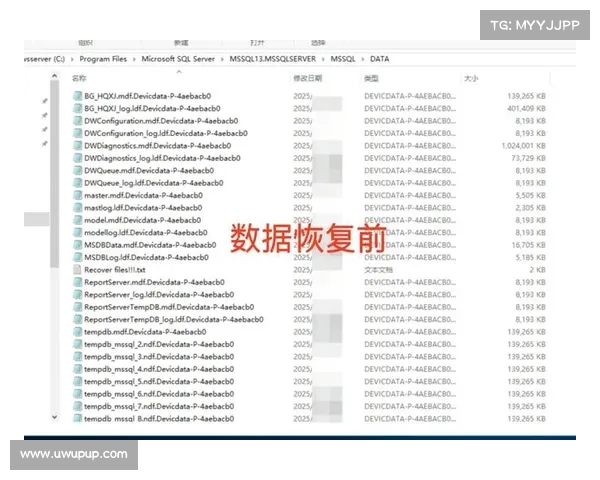Click icon of MSDBLog.ldf file
This screenshot has height=480, width=600.
(78, 257)
